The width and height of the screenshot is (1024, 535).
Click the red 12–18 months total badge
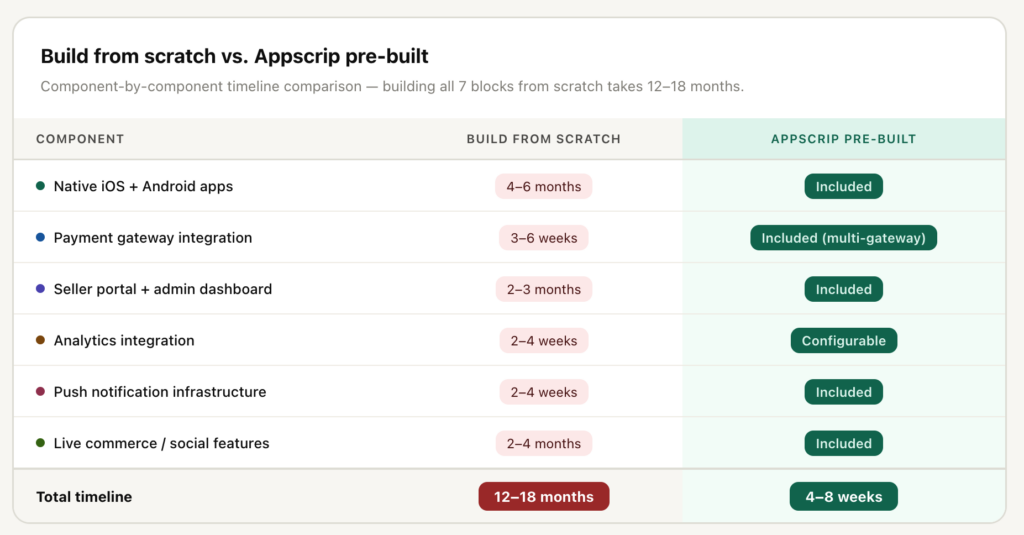543,496
